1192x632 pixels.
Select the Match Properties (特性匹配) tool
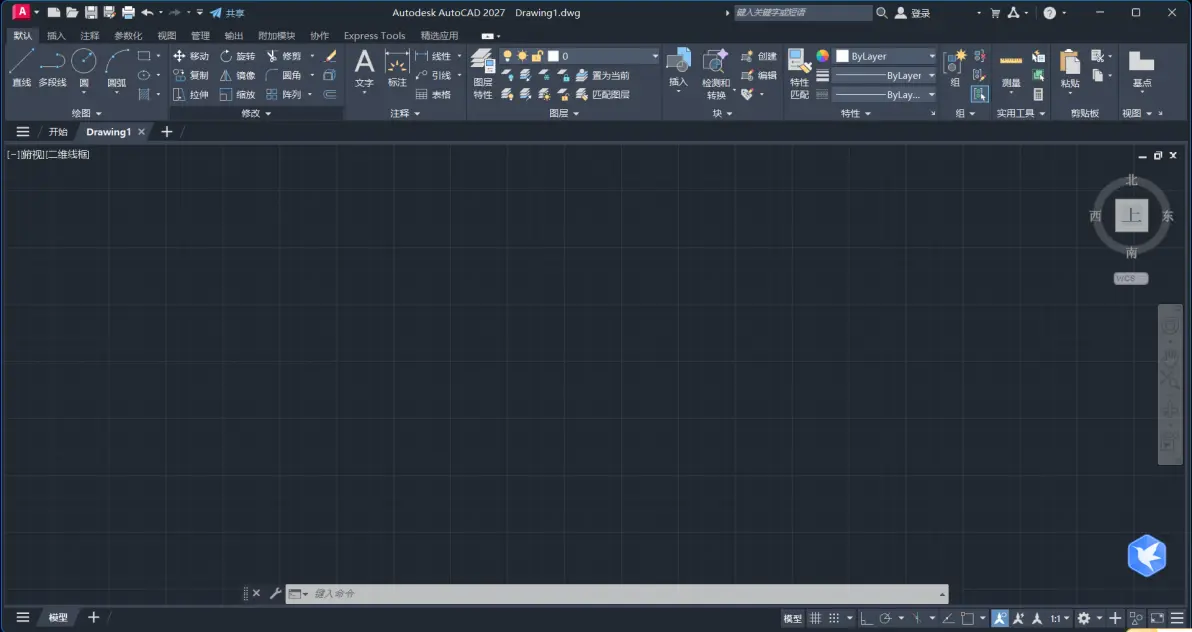pos(799,74)
